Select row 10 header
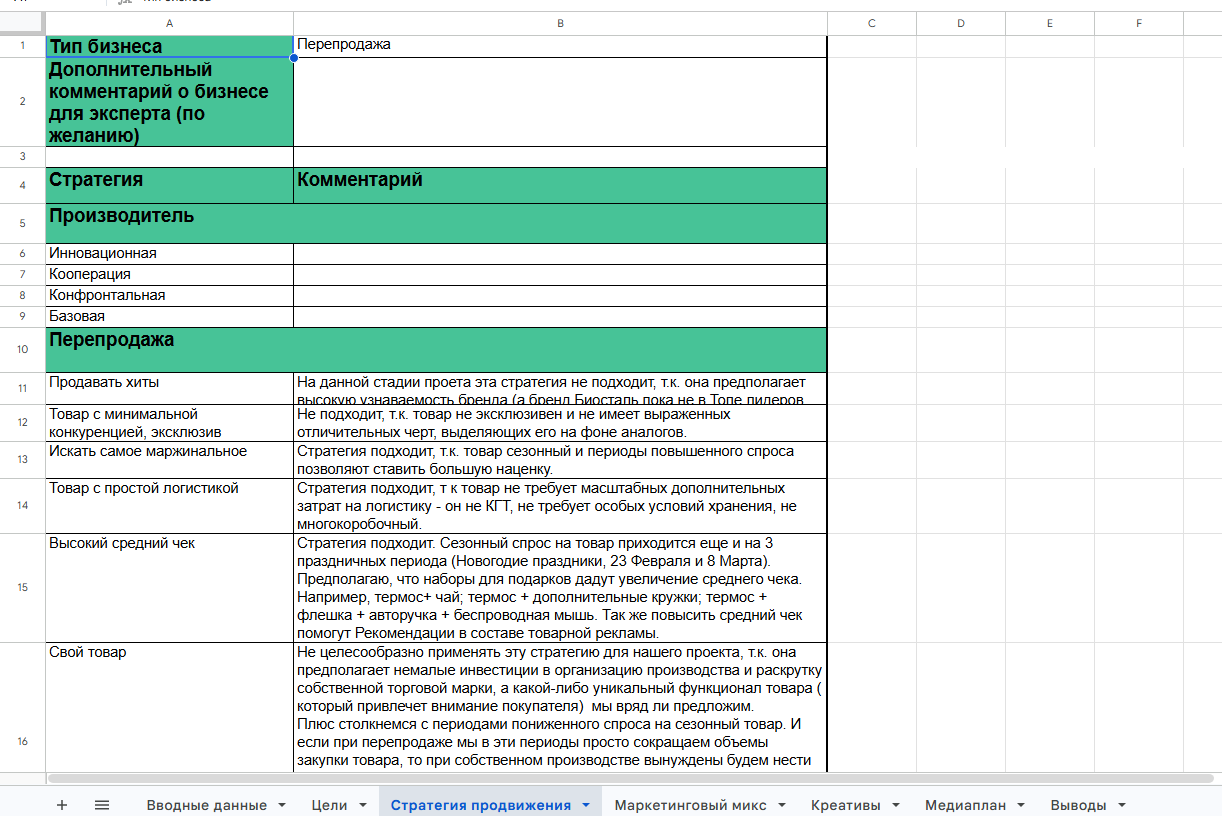 [x=22, y=350]
